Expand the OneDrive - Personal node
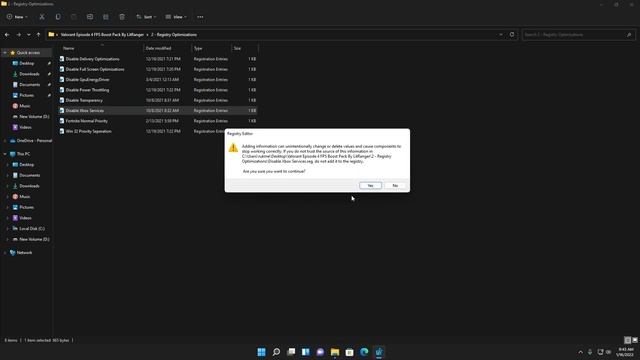The width and height of the screenshot is (640, 360). click(5, 140)
